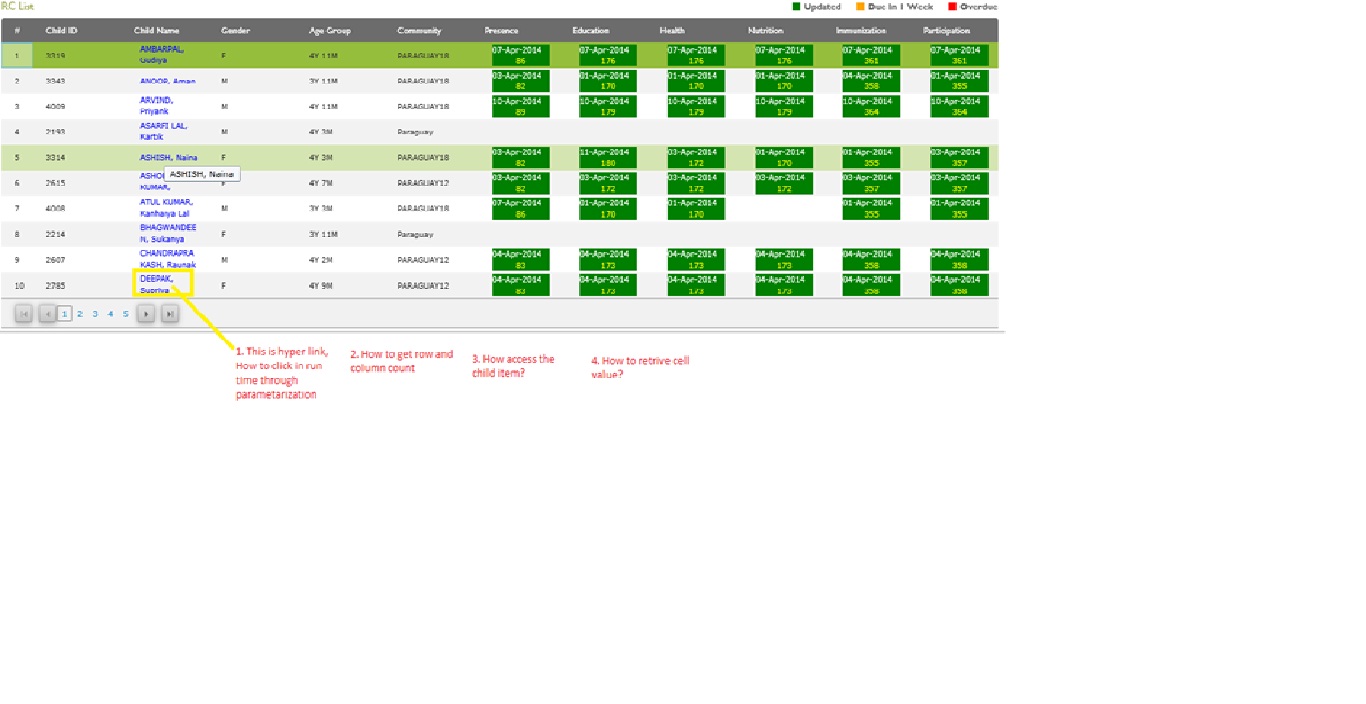Image resolution: width=1366 pixels, height=704 pixels.
Task: Click the Health column header
Action: coord(672,31)
